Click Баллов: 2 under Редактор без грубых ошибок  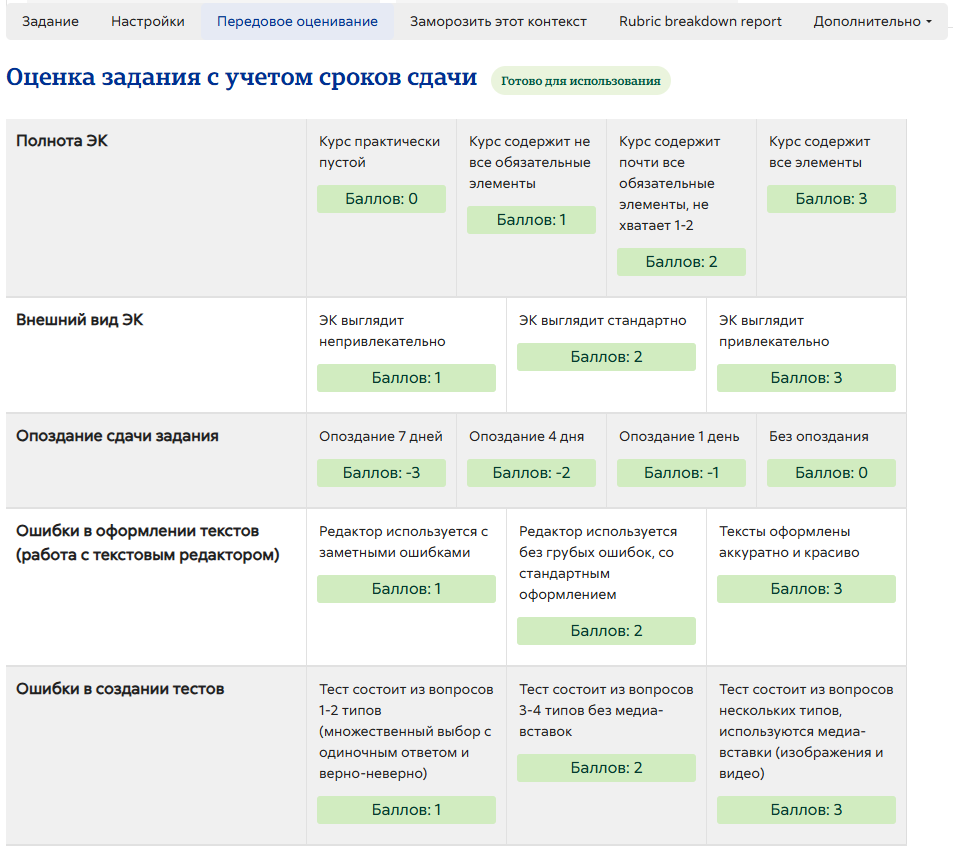coord(606,631)
